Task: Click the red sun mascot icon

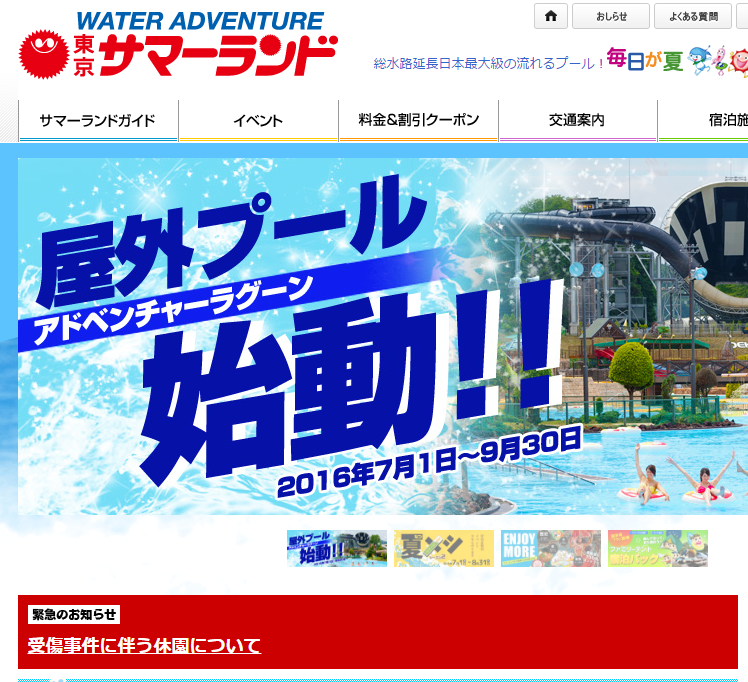Action: click(x=43, y=54)
